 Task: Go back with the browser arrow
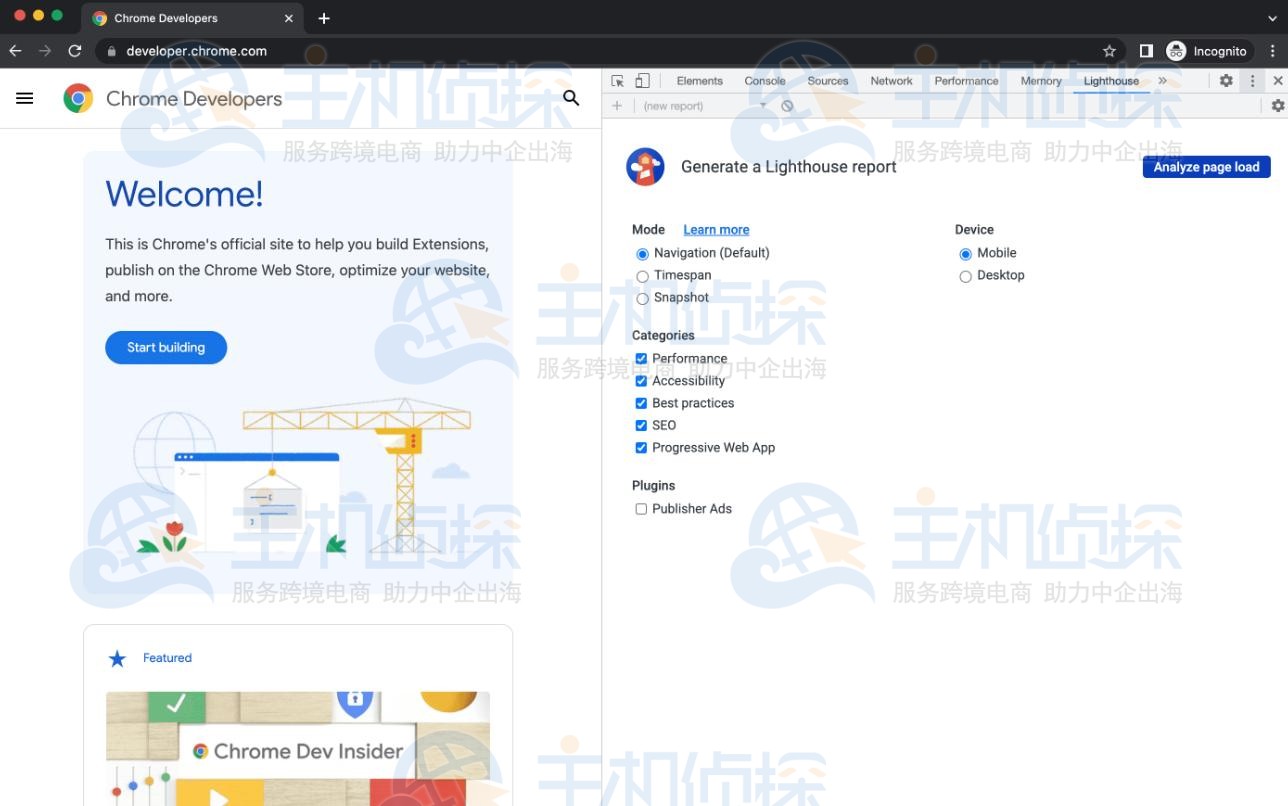15,51
